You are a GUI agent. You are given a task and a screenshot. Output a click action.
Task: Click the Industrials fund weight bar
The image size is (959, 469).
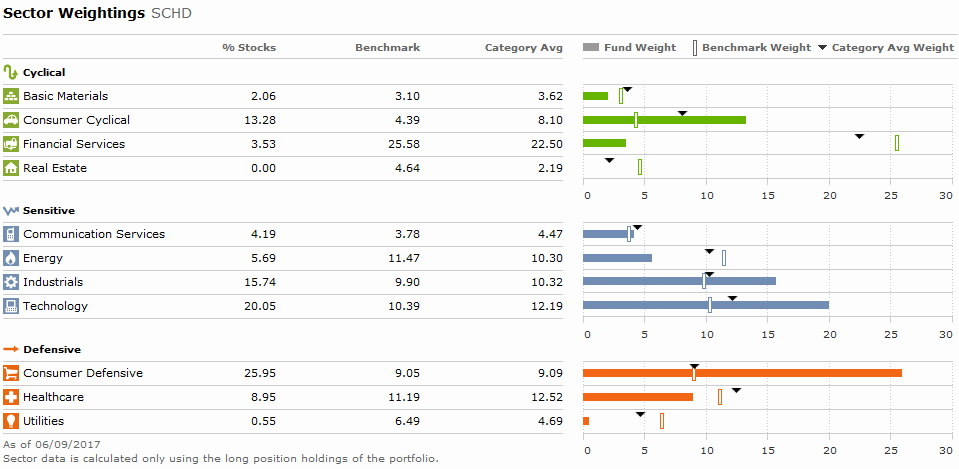(679, 281)
